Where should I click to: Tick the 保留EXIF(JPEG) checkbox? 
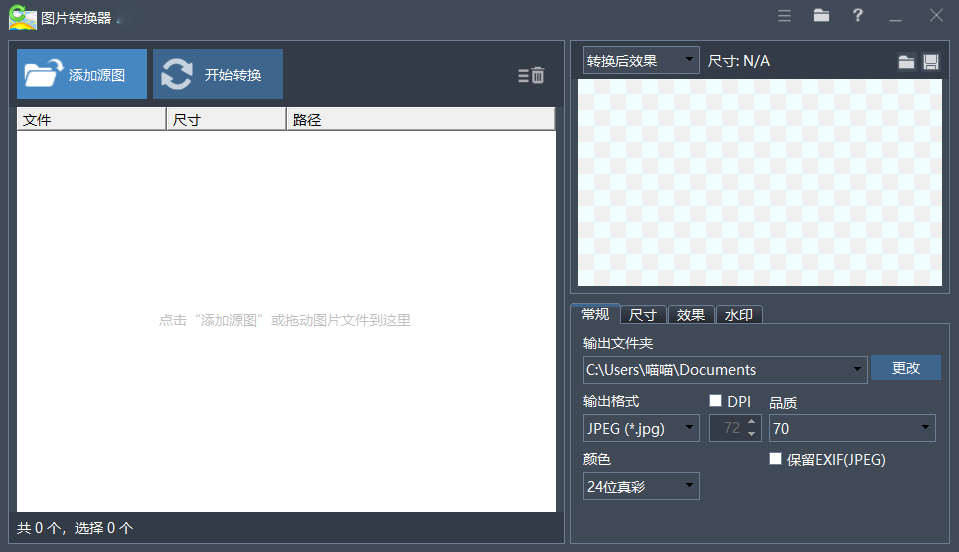coord(775,459)
